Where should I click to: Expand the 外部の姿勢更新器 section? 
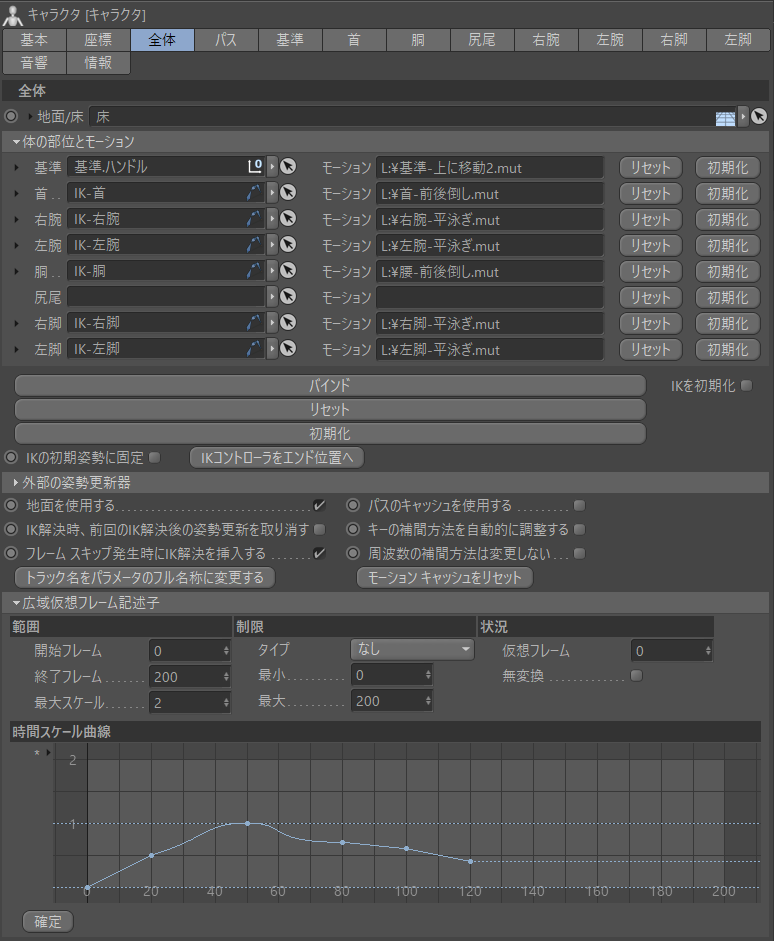[17, 483]
